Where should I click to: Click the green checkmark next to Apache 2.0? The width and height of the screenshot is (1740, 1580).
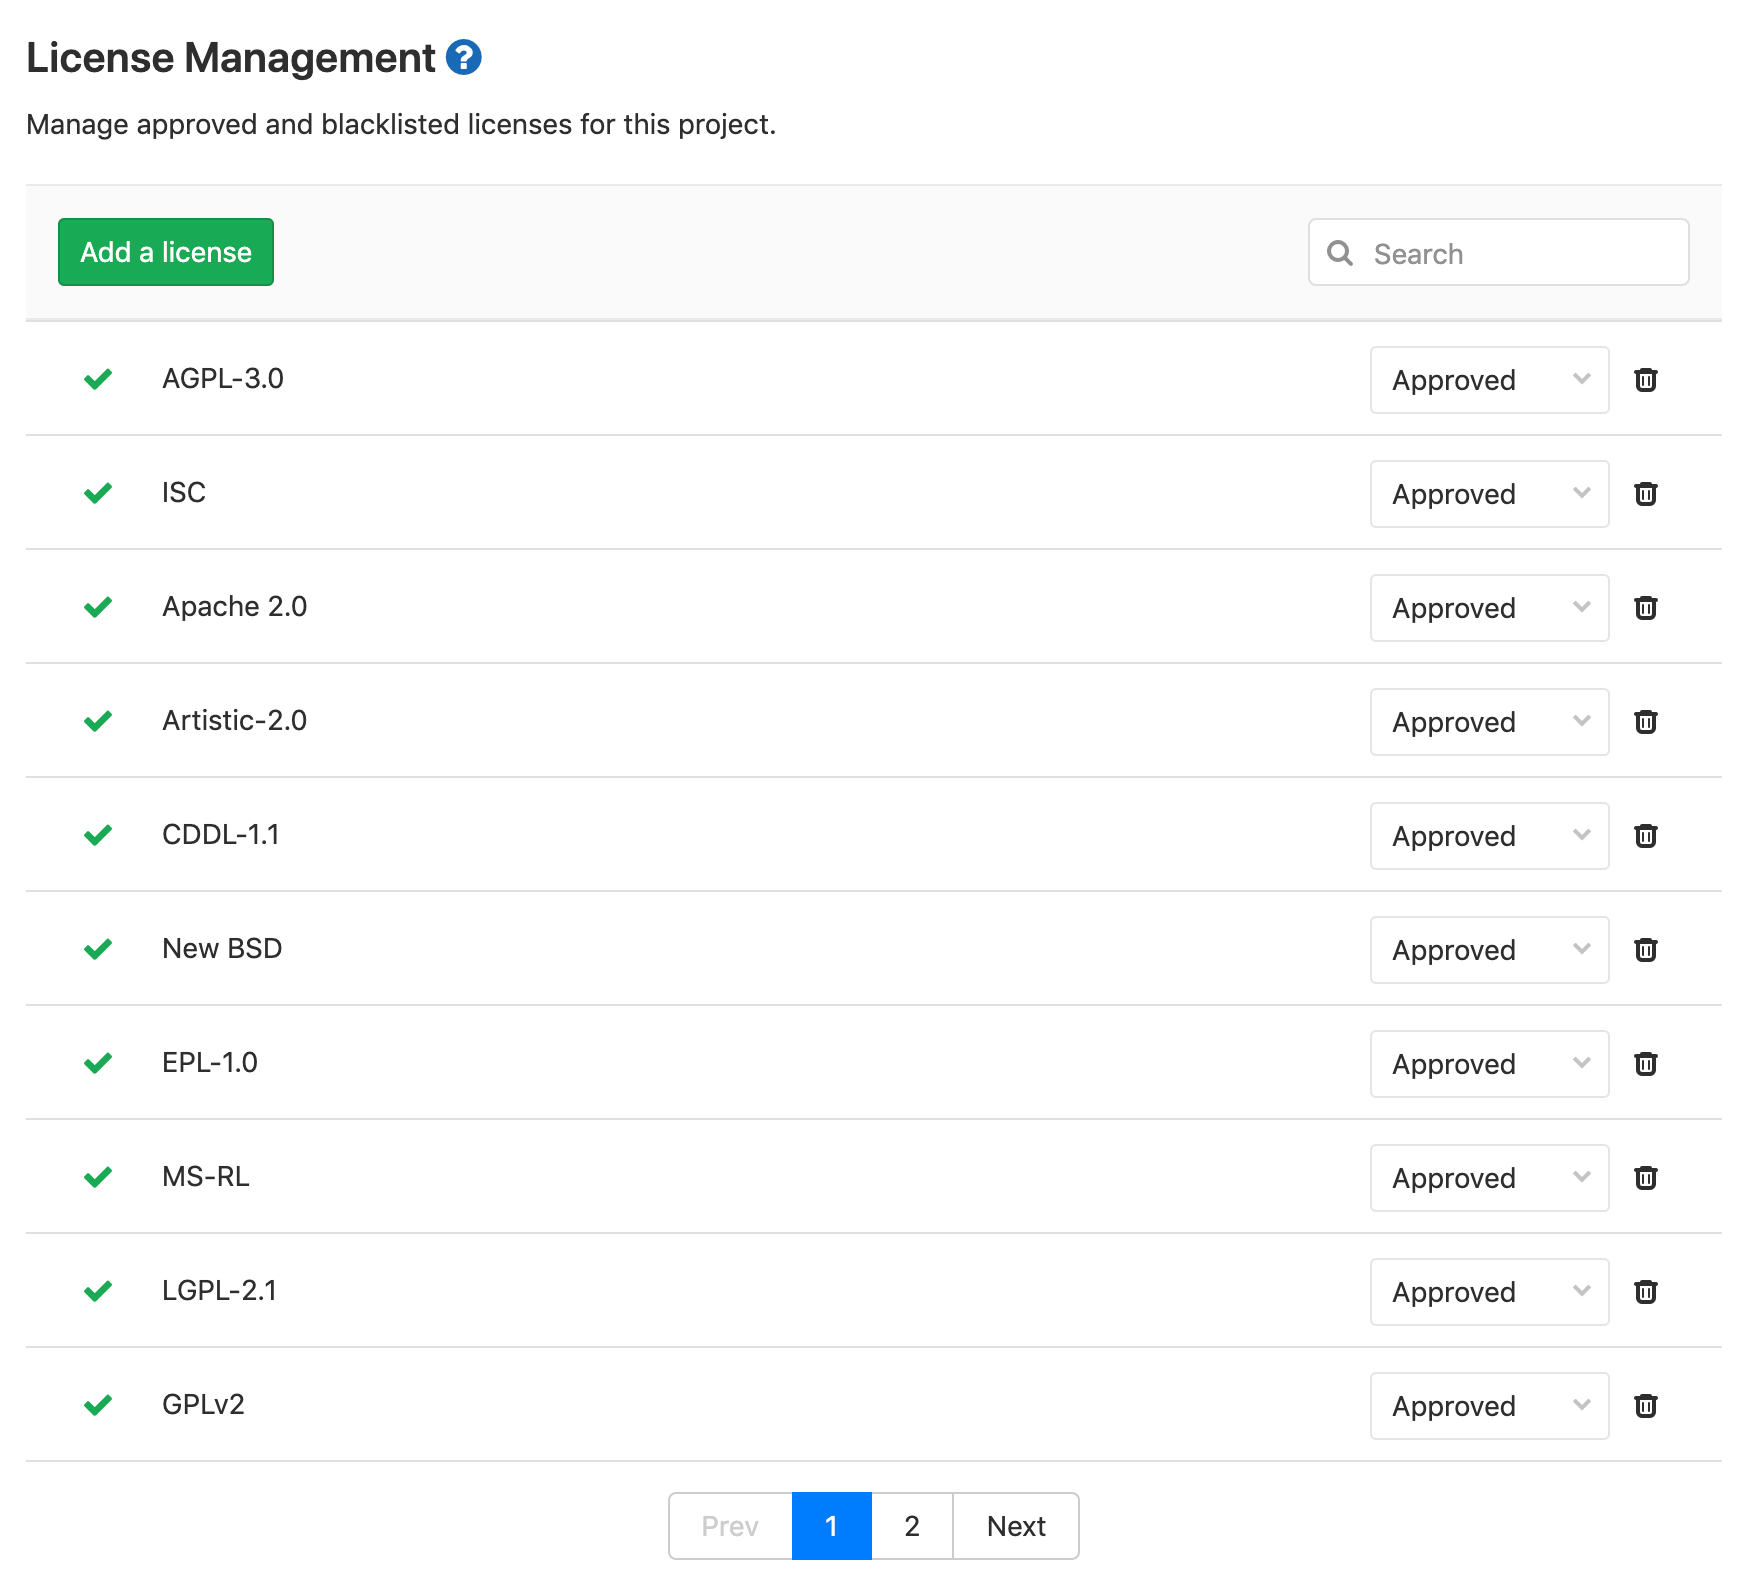point(98,607)
